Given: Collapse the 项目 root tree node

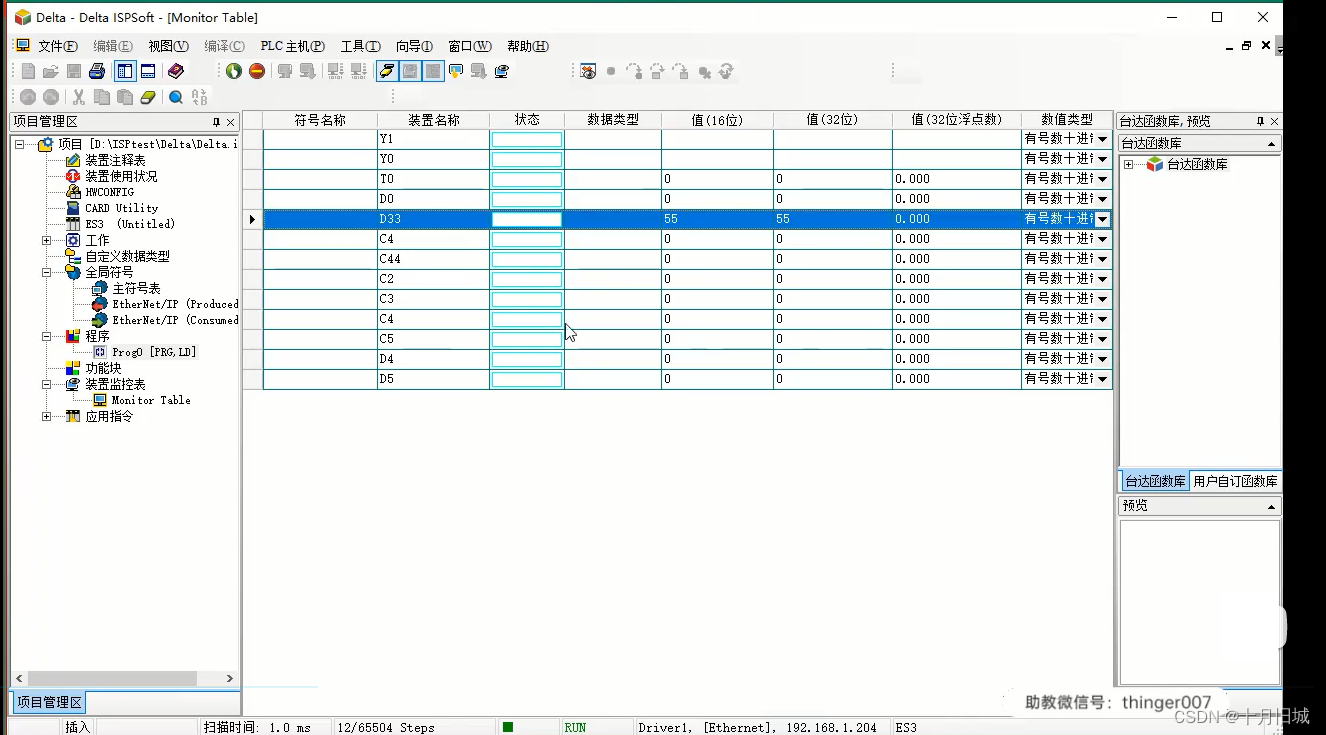Looking at the screenshot, I should [19, 144].
